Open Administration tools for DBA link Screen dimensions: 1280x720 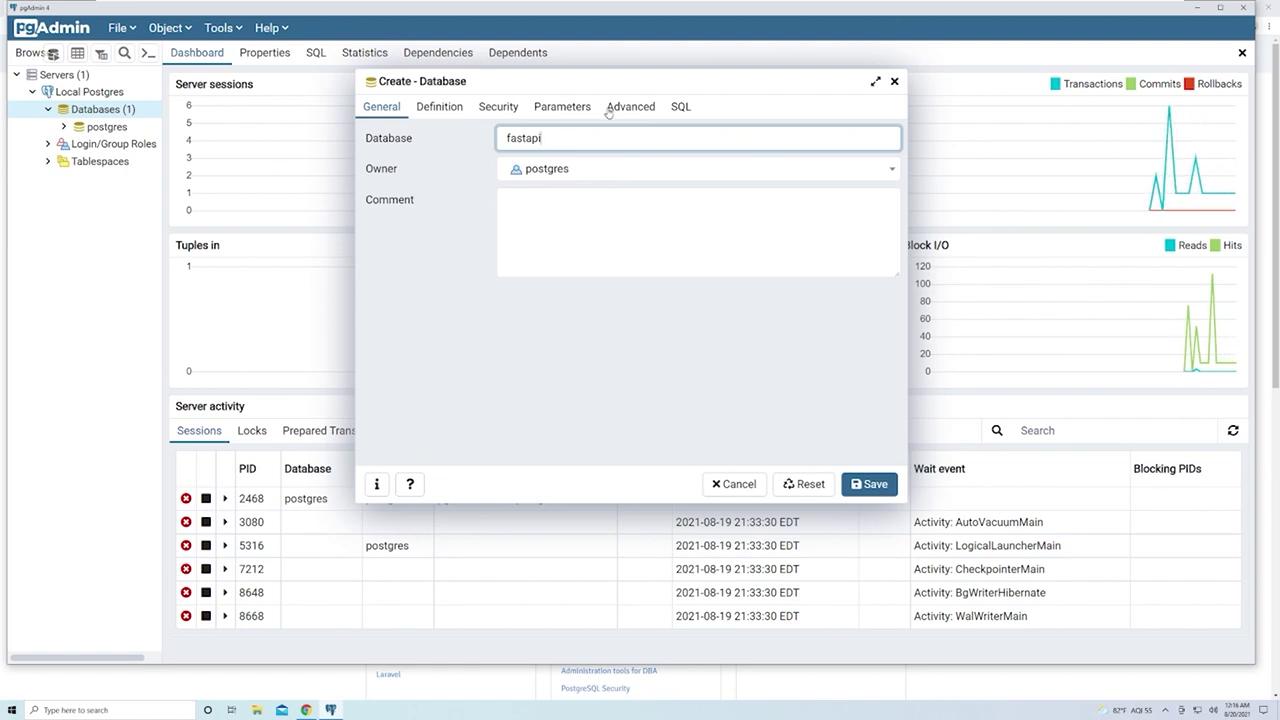pyautogui.click(x=609, y=671)
